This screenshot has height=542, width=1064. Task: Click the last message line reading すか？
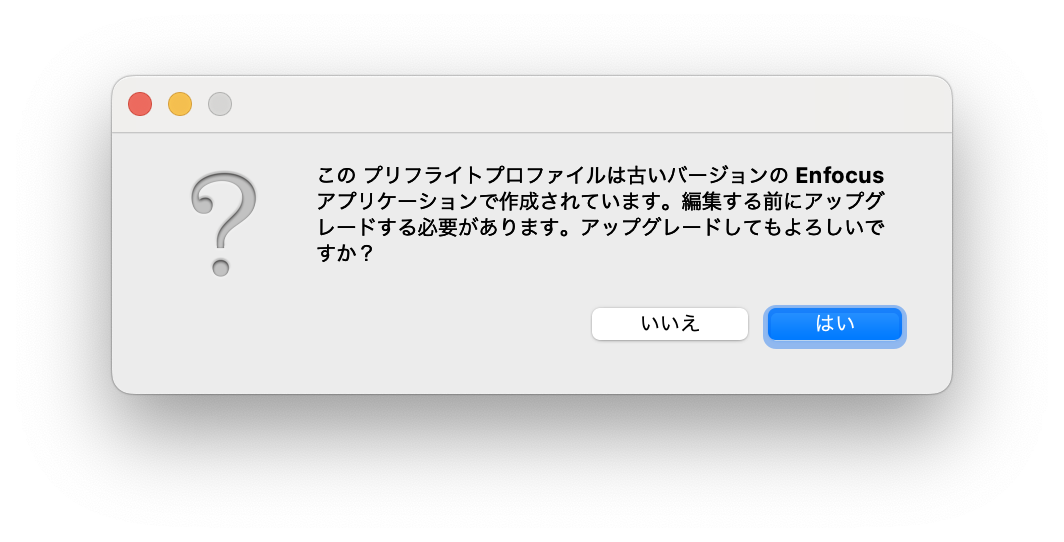[x=345, y=253]
